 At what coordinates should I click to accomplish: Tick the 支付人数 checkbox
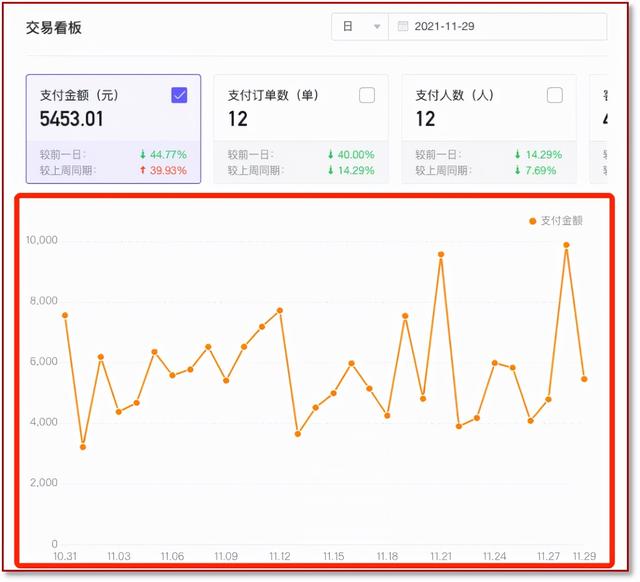click(x=555, y=95)
